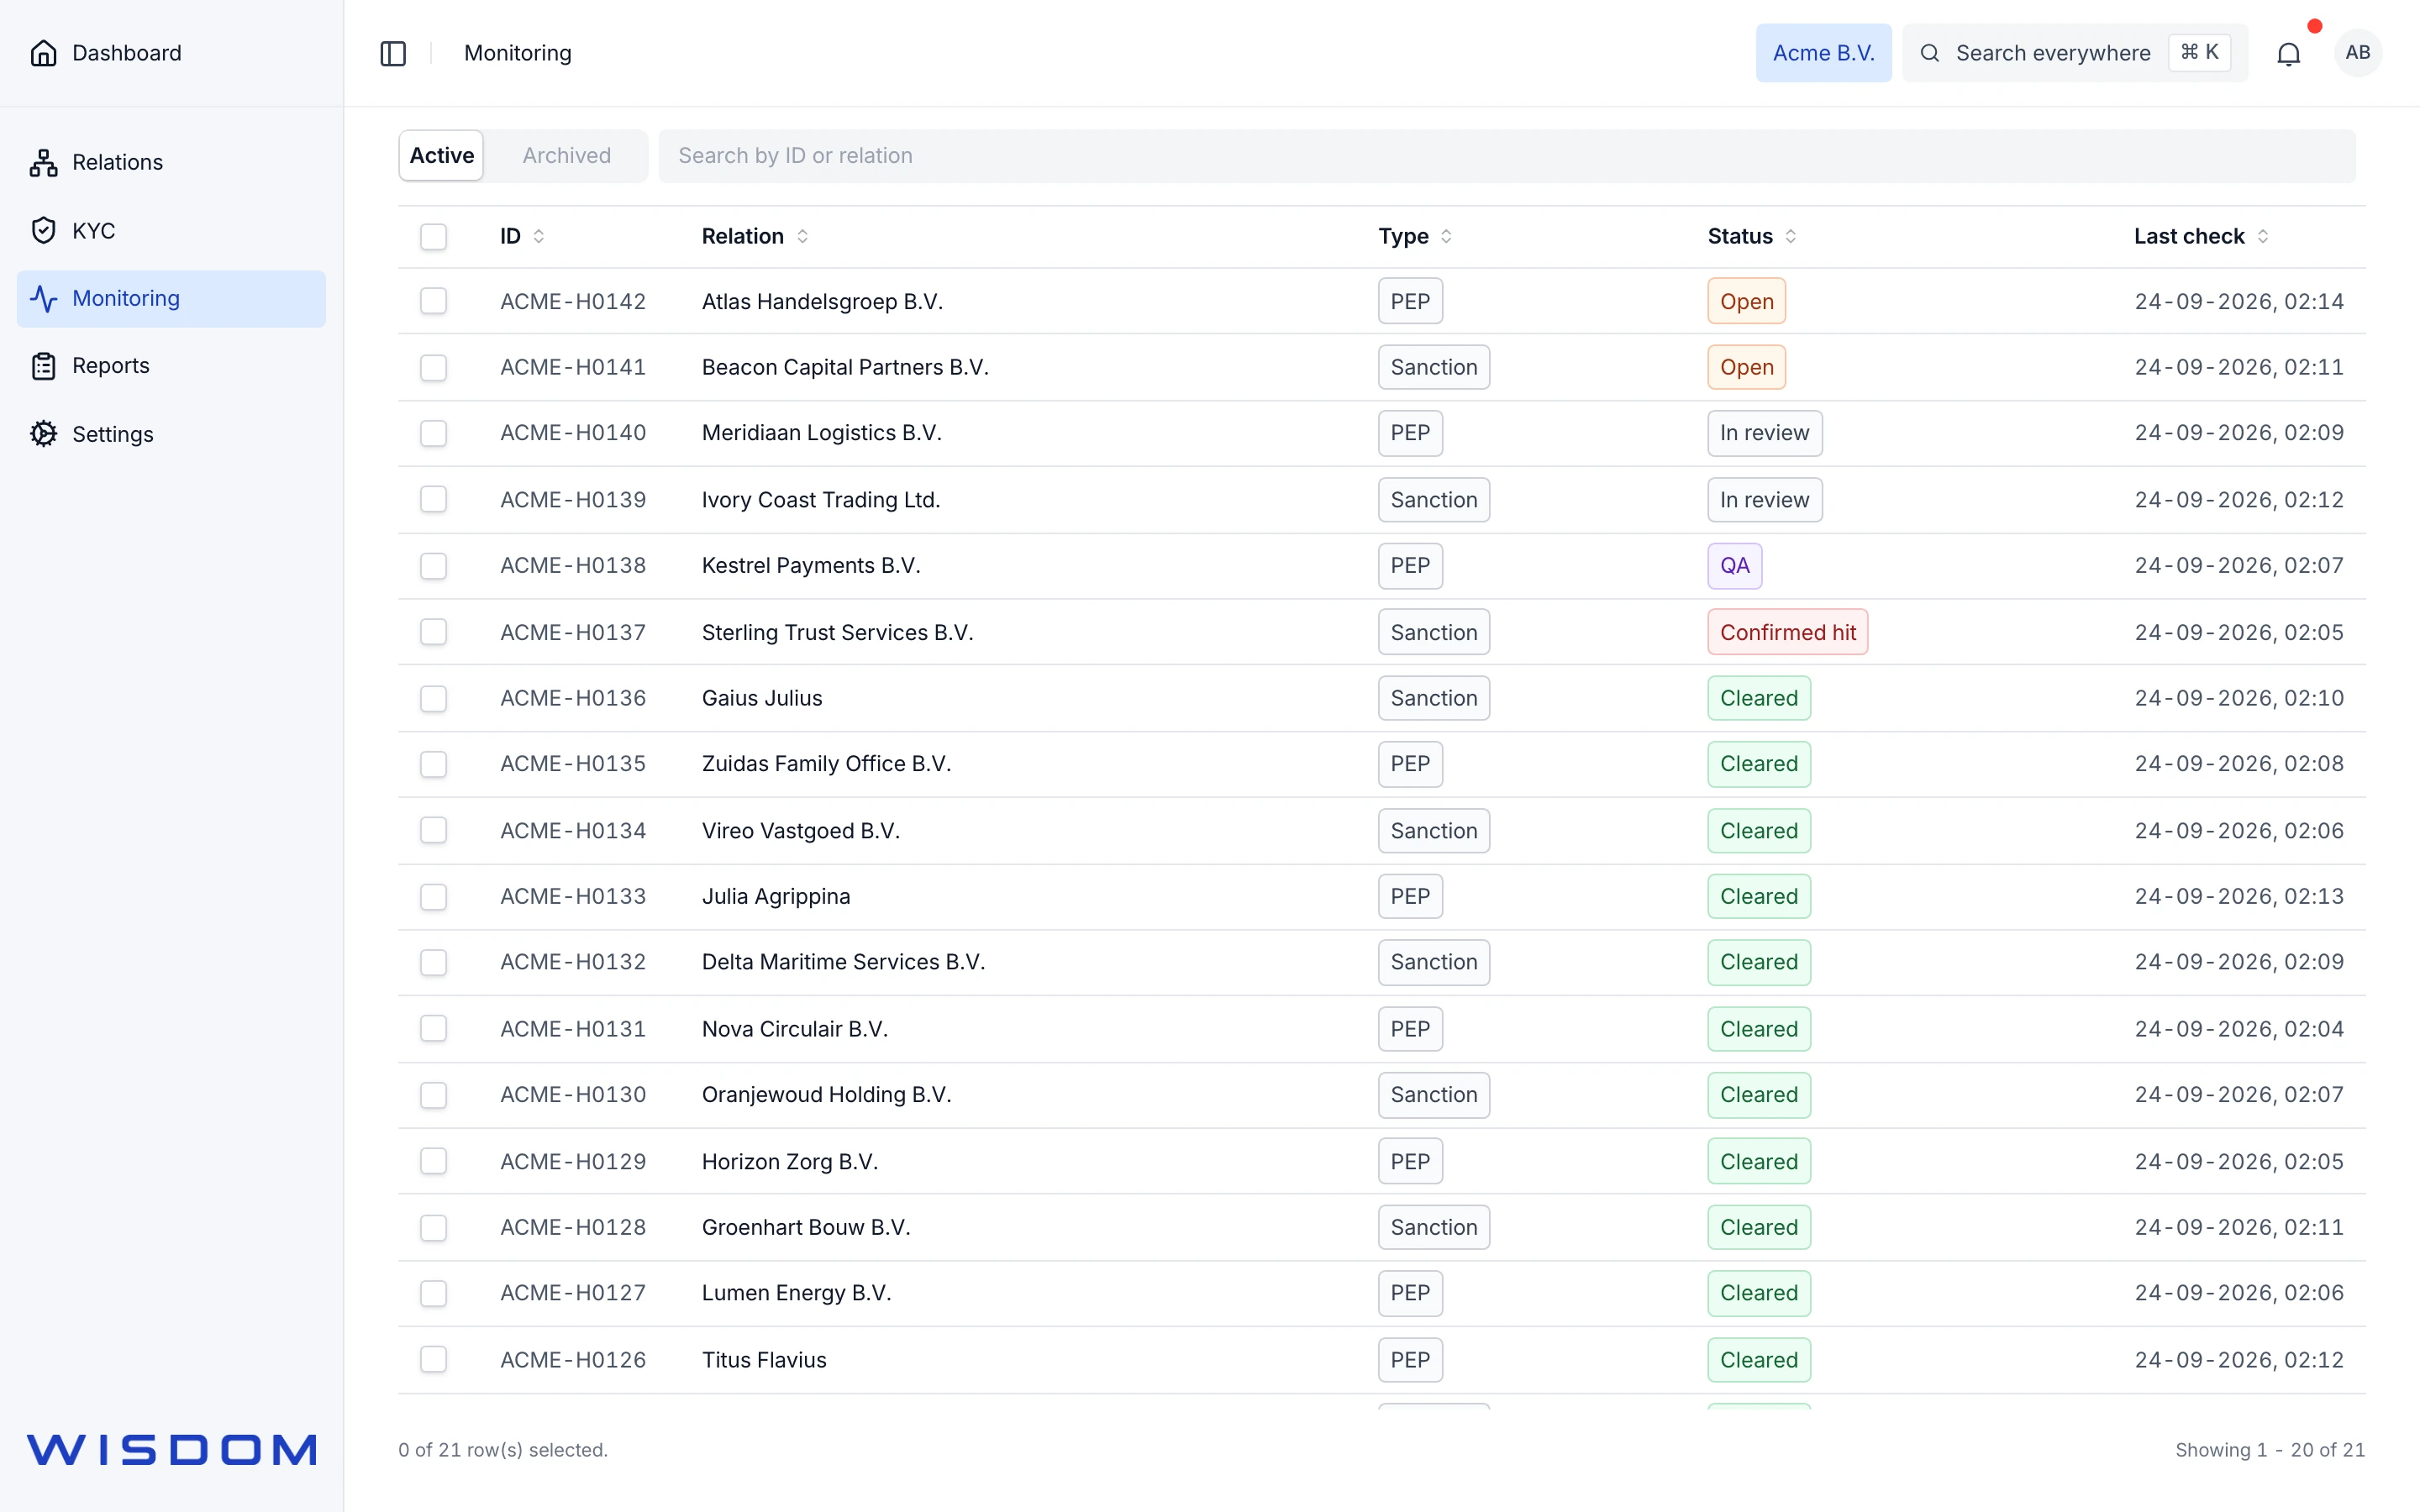Check the Beacon Capital Partners row checkbox
The height and width of the screenshot is (1512, 2420).
[x=433, y=367]
